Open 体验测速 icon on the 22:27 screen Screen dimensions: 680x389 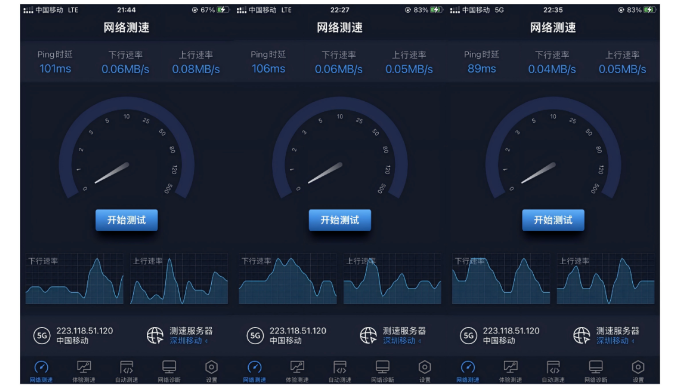pyautogui.click(x=297, y=367)
